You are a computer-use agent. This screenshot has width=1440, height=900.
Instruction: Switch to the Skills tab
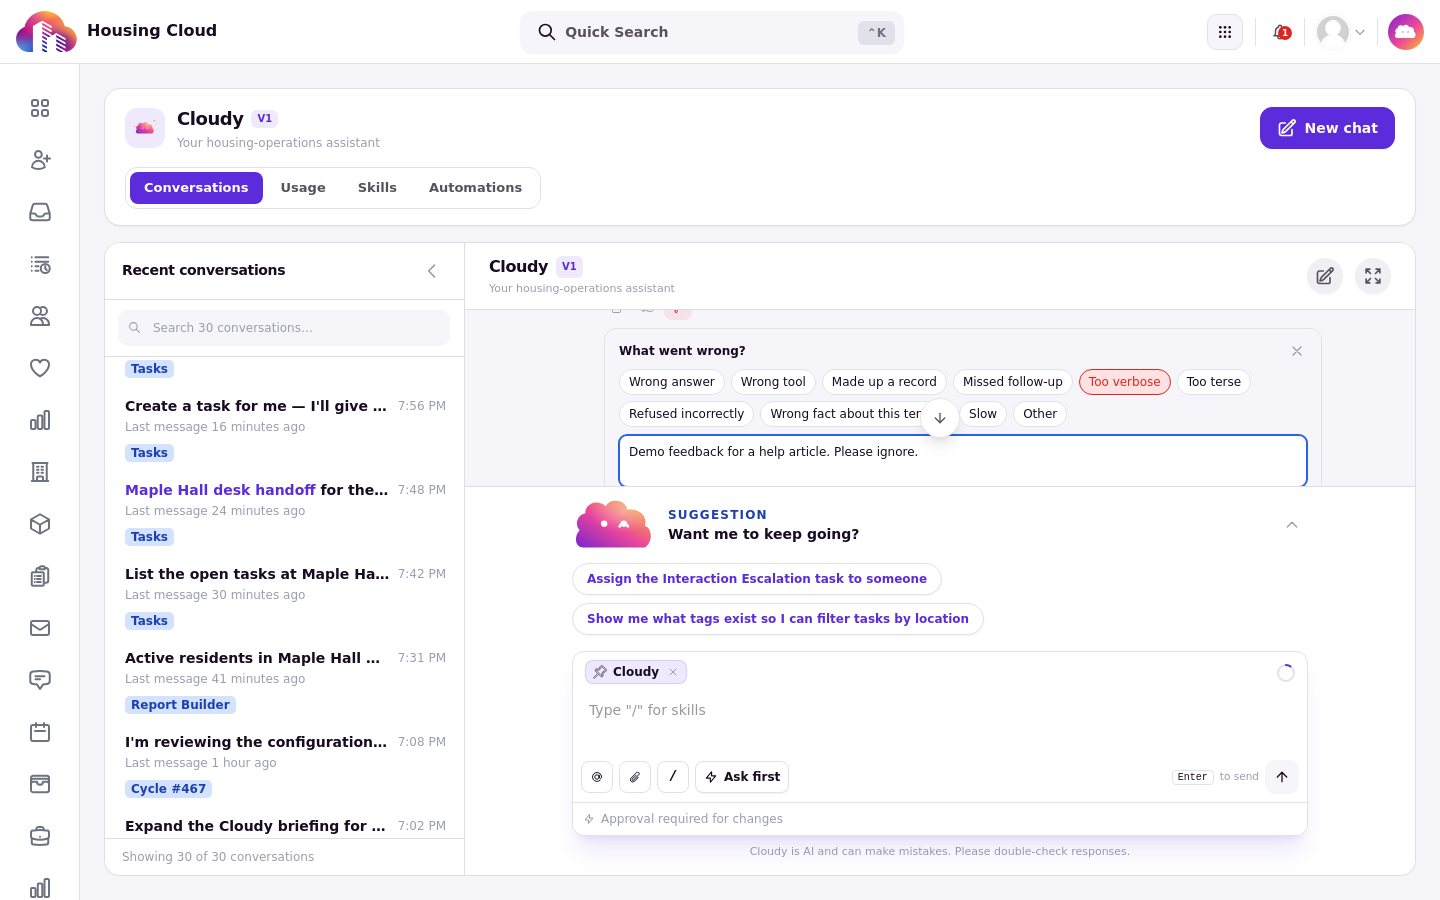point(377,188)
